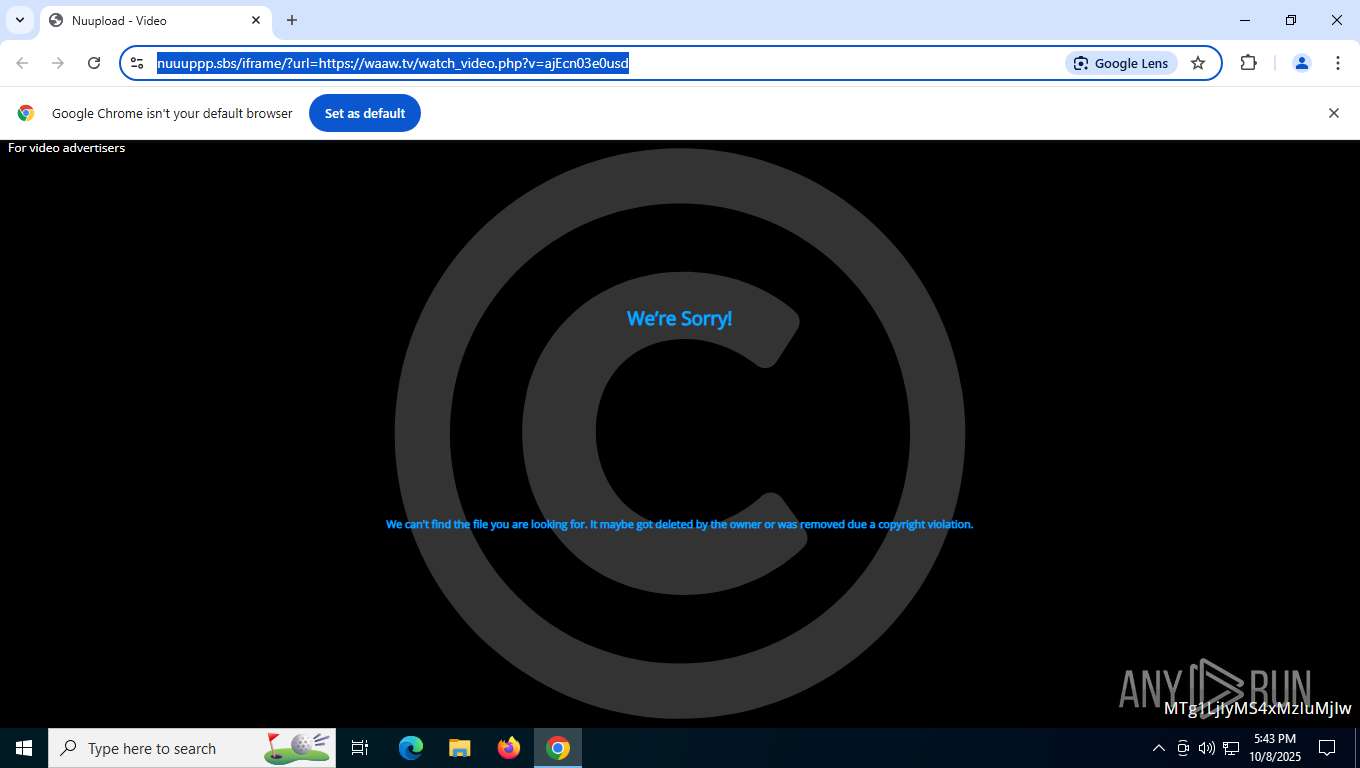Reload the current page
The image size is (1360, 768).
(x=94, y=63)
